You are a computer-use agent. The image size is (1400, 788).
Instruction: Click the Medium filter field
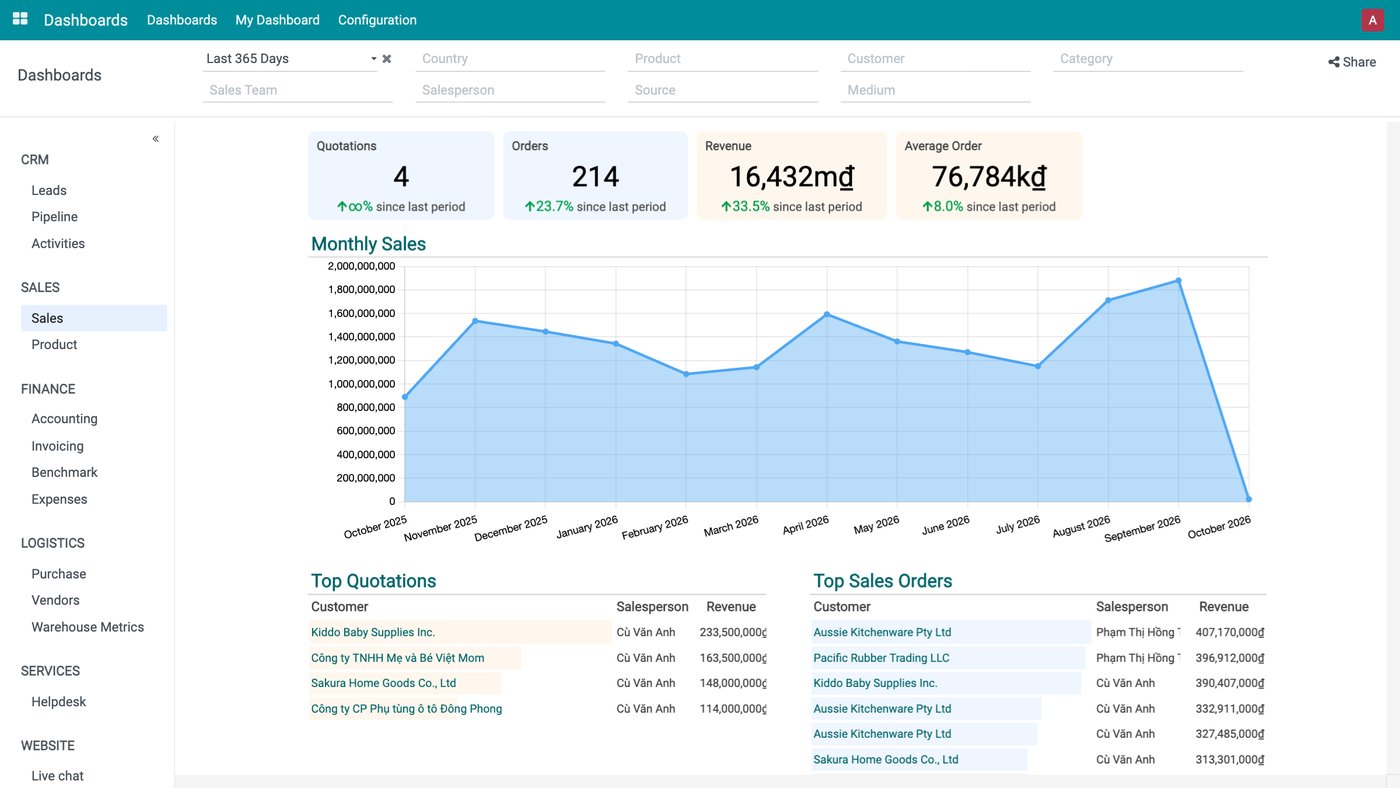click(935, 90)
